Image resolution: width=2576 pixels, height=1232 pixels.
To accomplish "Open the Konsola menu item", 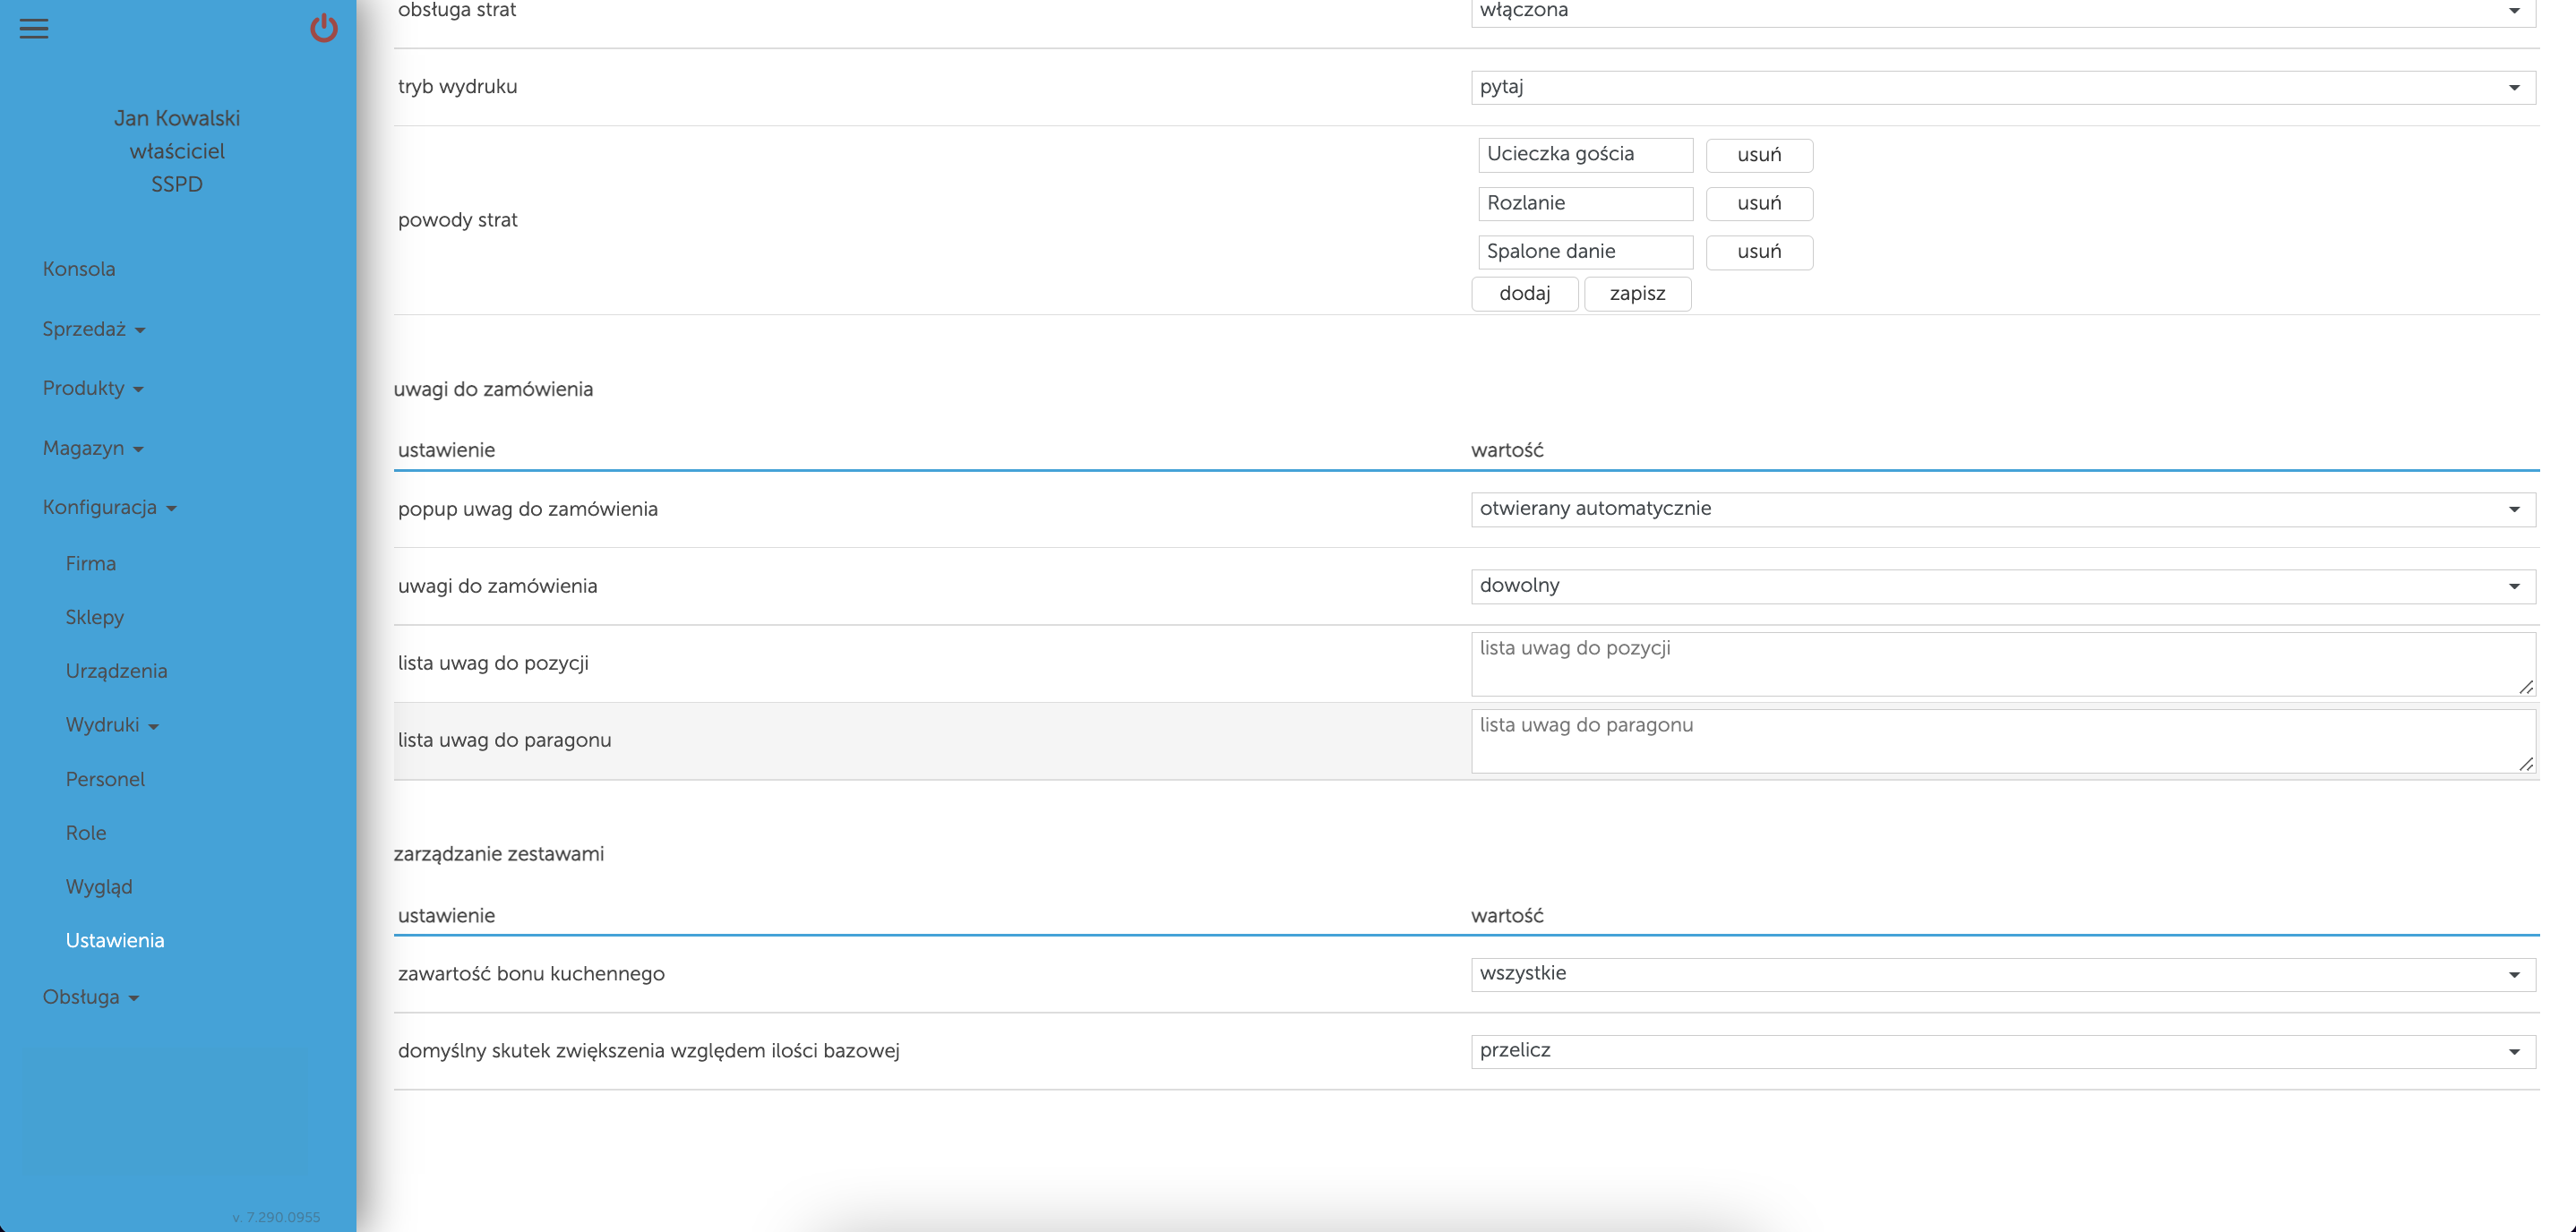I will point(79,269).
